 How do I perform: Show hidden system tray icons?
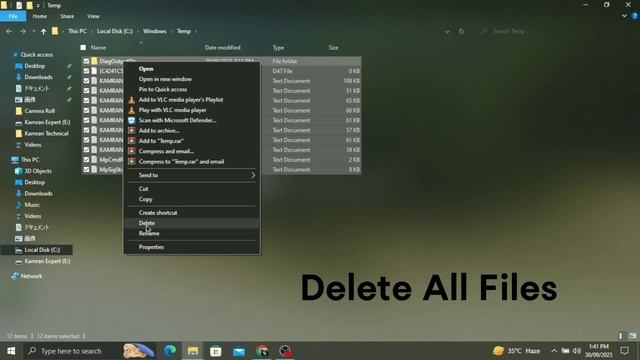coord(554,351)
